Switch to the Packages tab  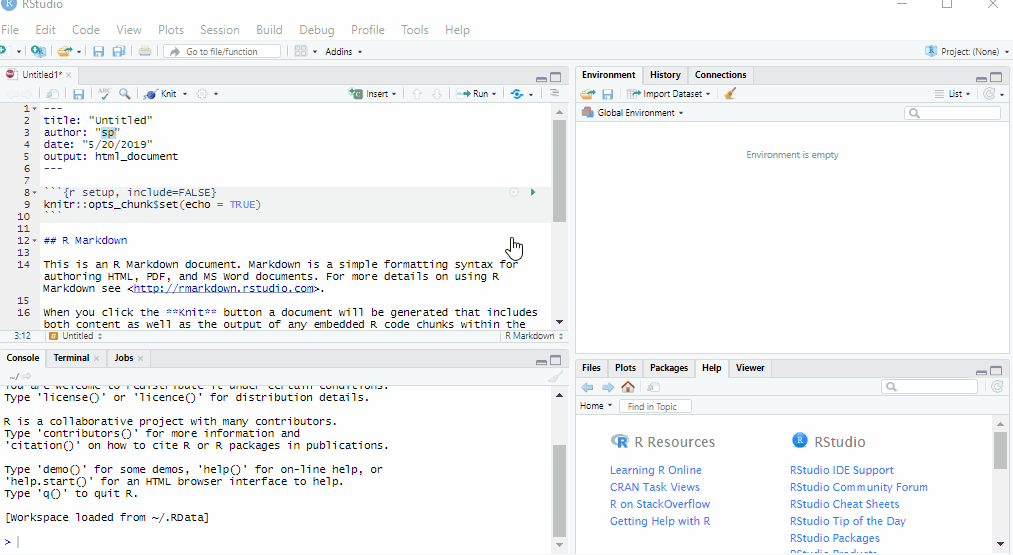pos(669,368)
